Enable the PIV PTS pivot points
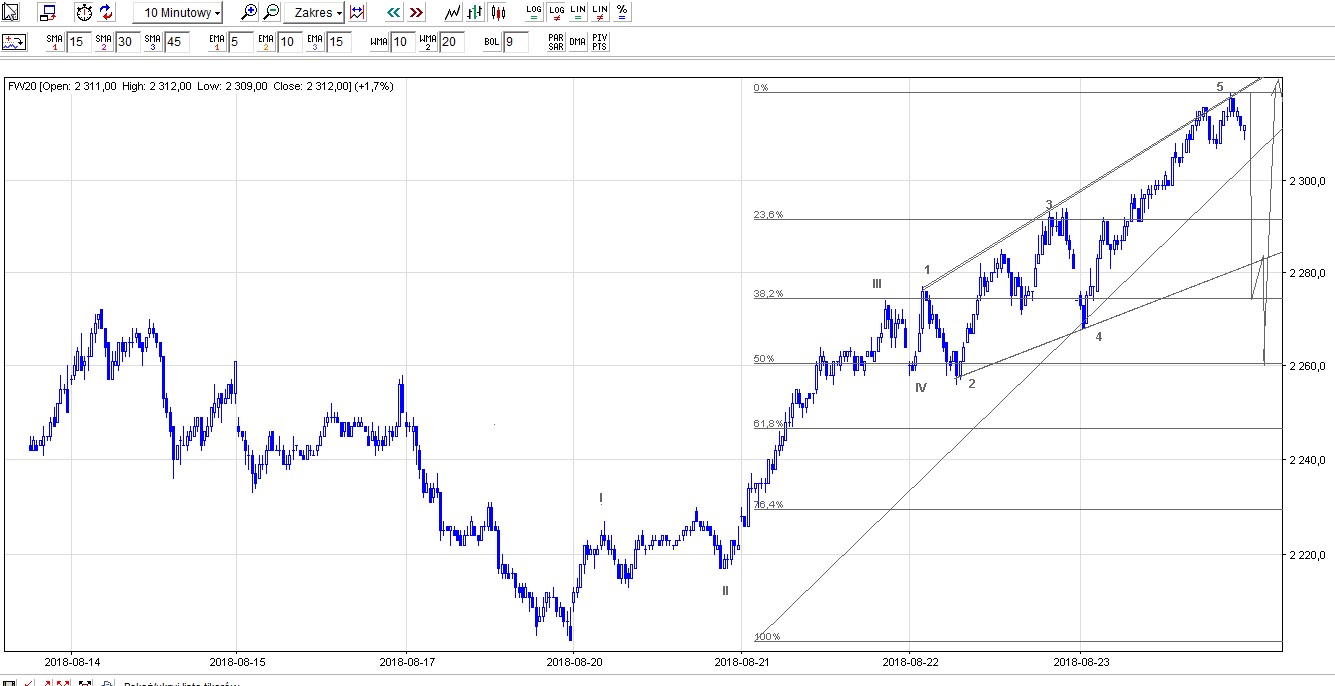The image size is (1335, 686). click(599, 42)
